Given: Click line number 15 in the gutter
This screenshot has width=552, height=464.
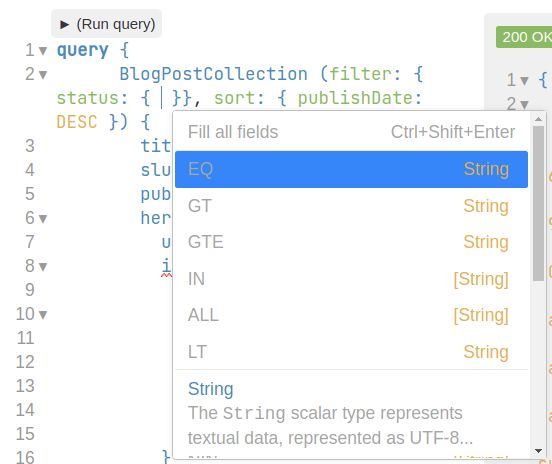Looking at the screenshot, I should point(25,434).
